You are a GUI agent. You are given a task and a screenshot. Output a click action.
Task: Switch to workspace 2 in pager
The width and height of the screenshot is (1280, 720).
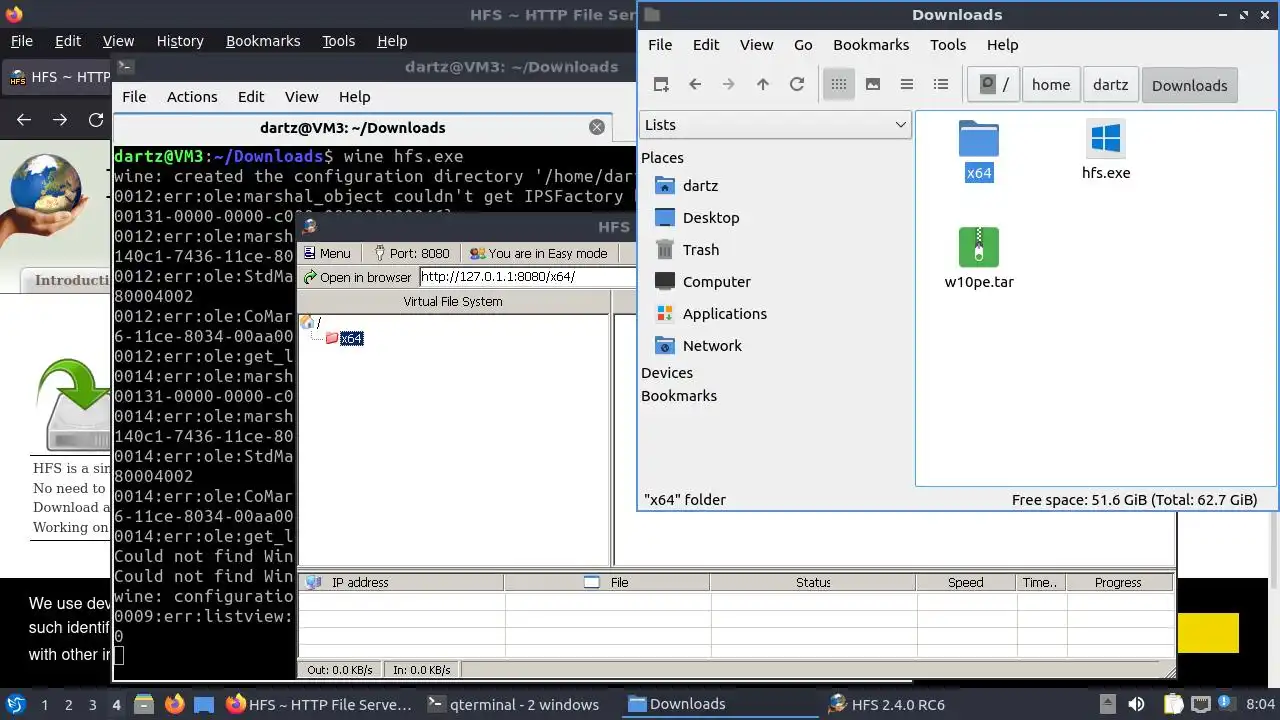(68, 704)
